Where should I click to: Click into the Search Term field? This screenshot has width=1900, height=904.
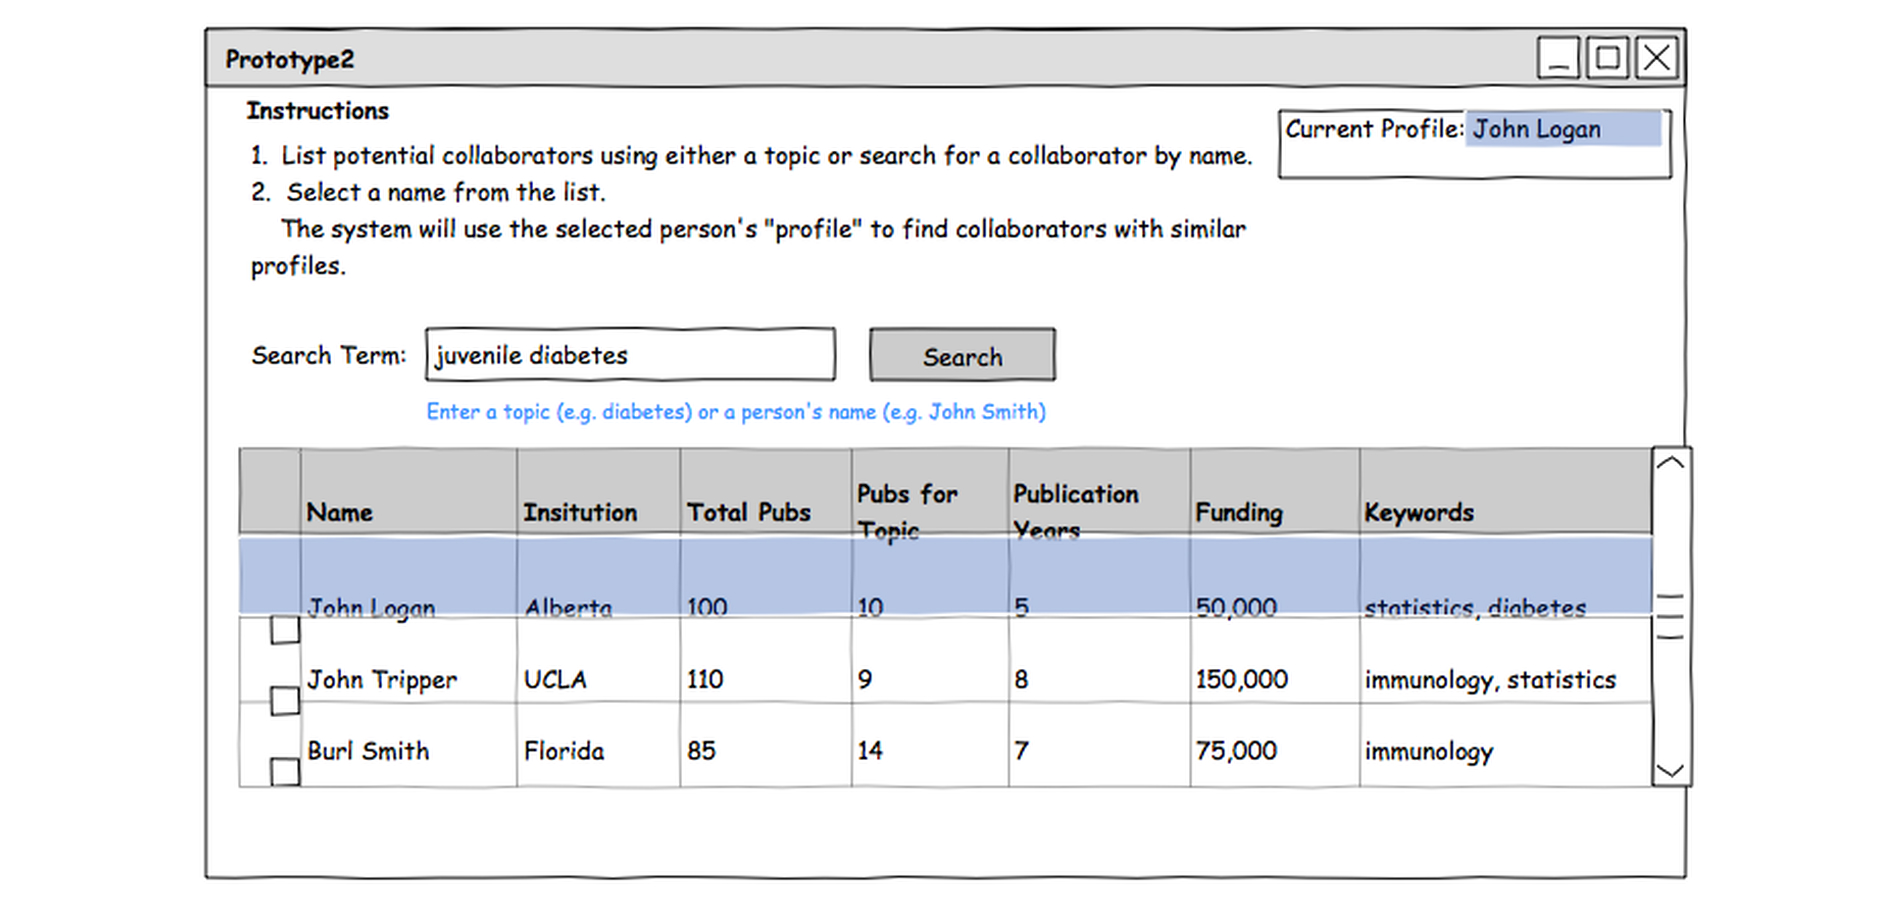point(630,355)
